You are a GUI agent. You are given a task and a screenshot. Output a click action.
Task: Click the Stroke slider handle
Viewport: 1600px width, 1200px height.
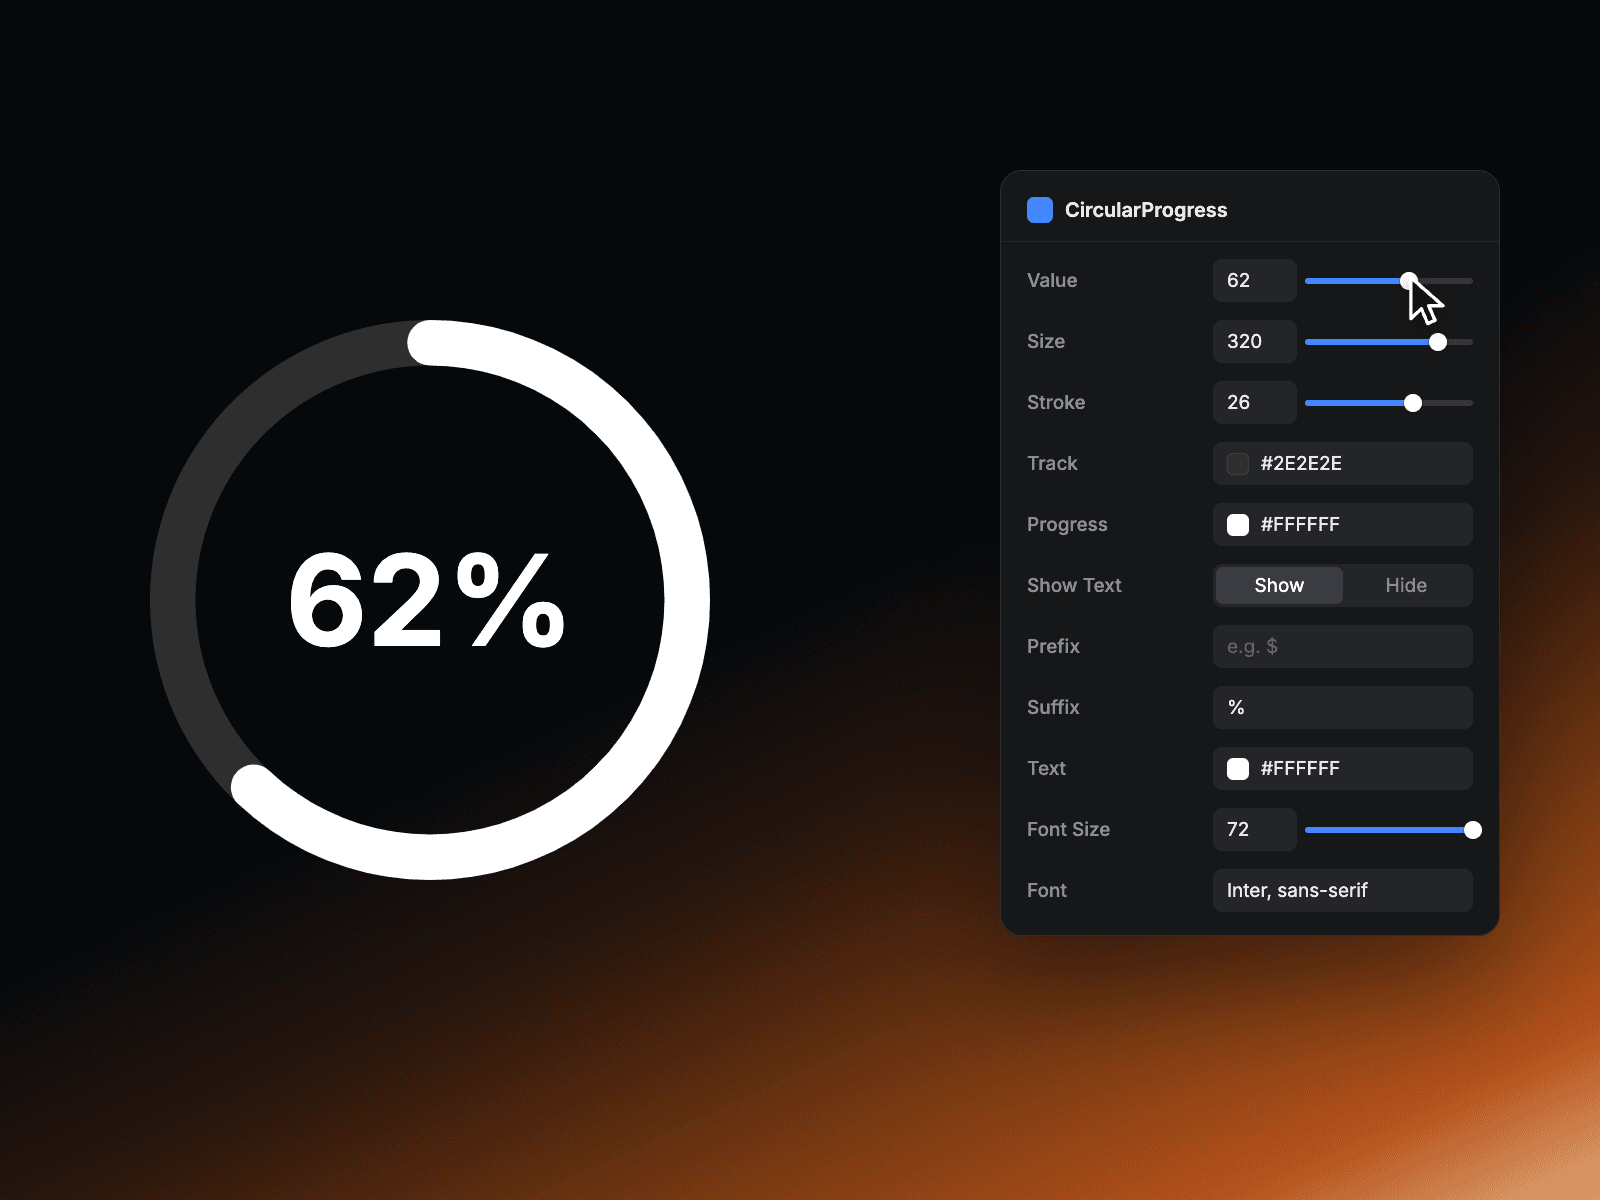(1413, 403)
